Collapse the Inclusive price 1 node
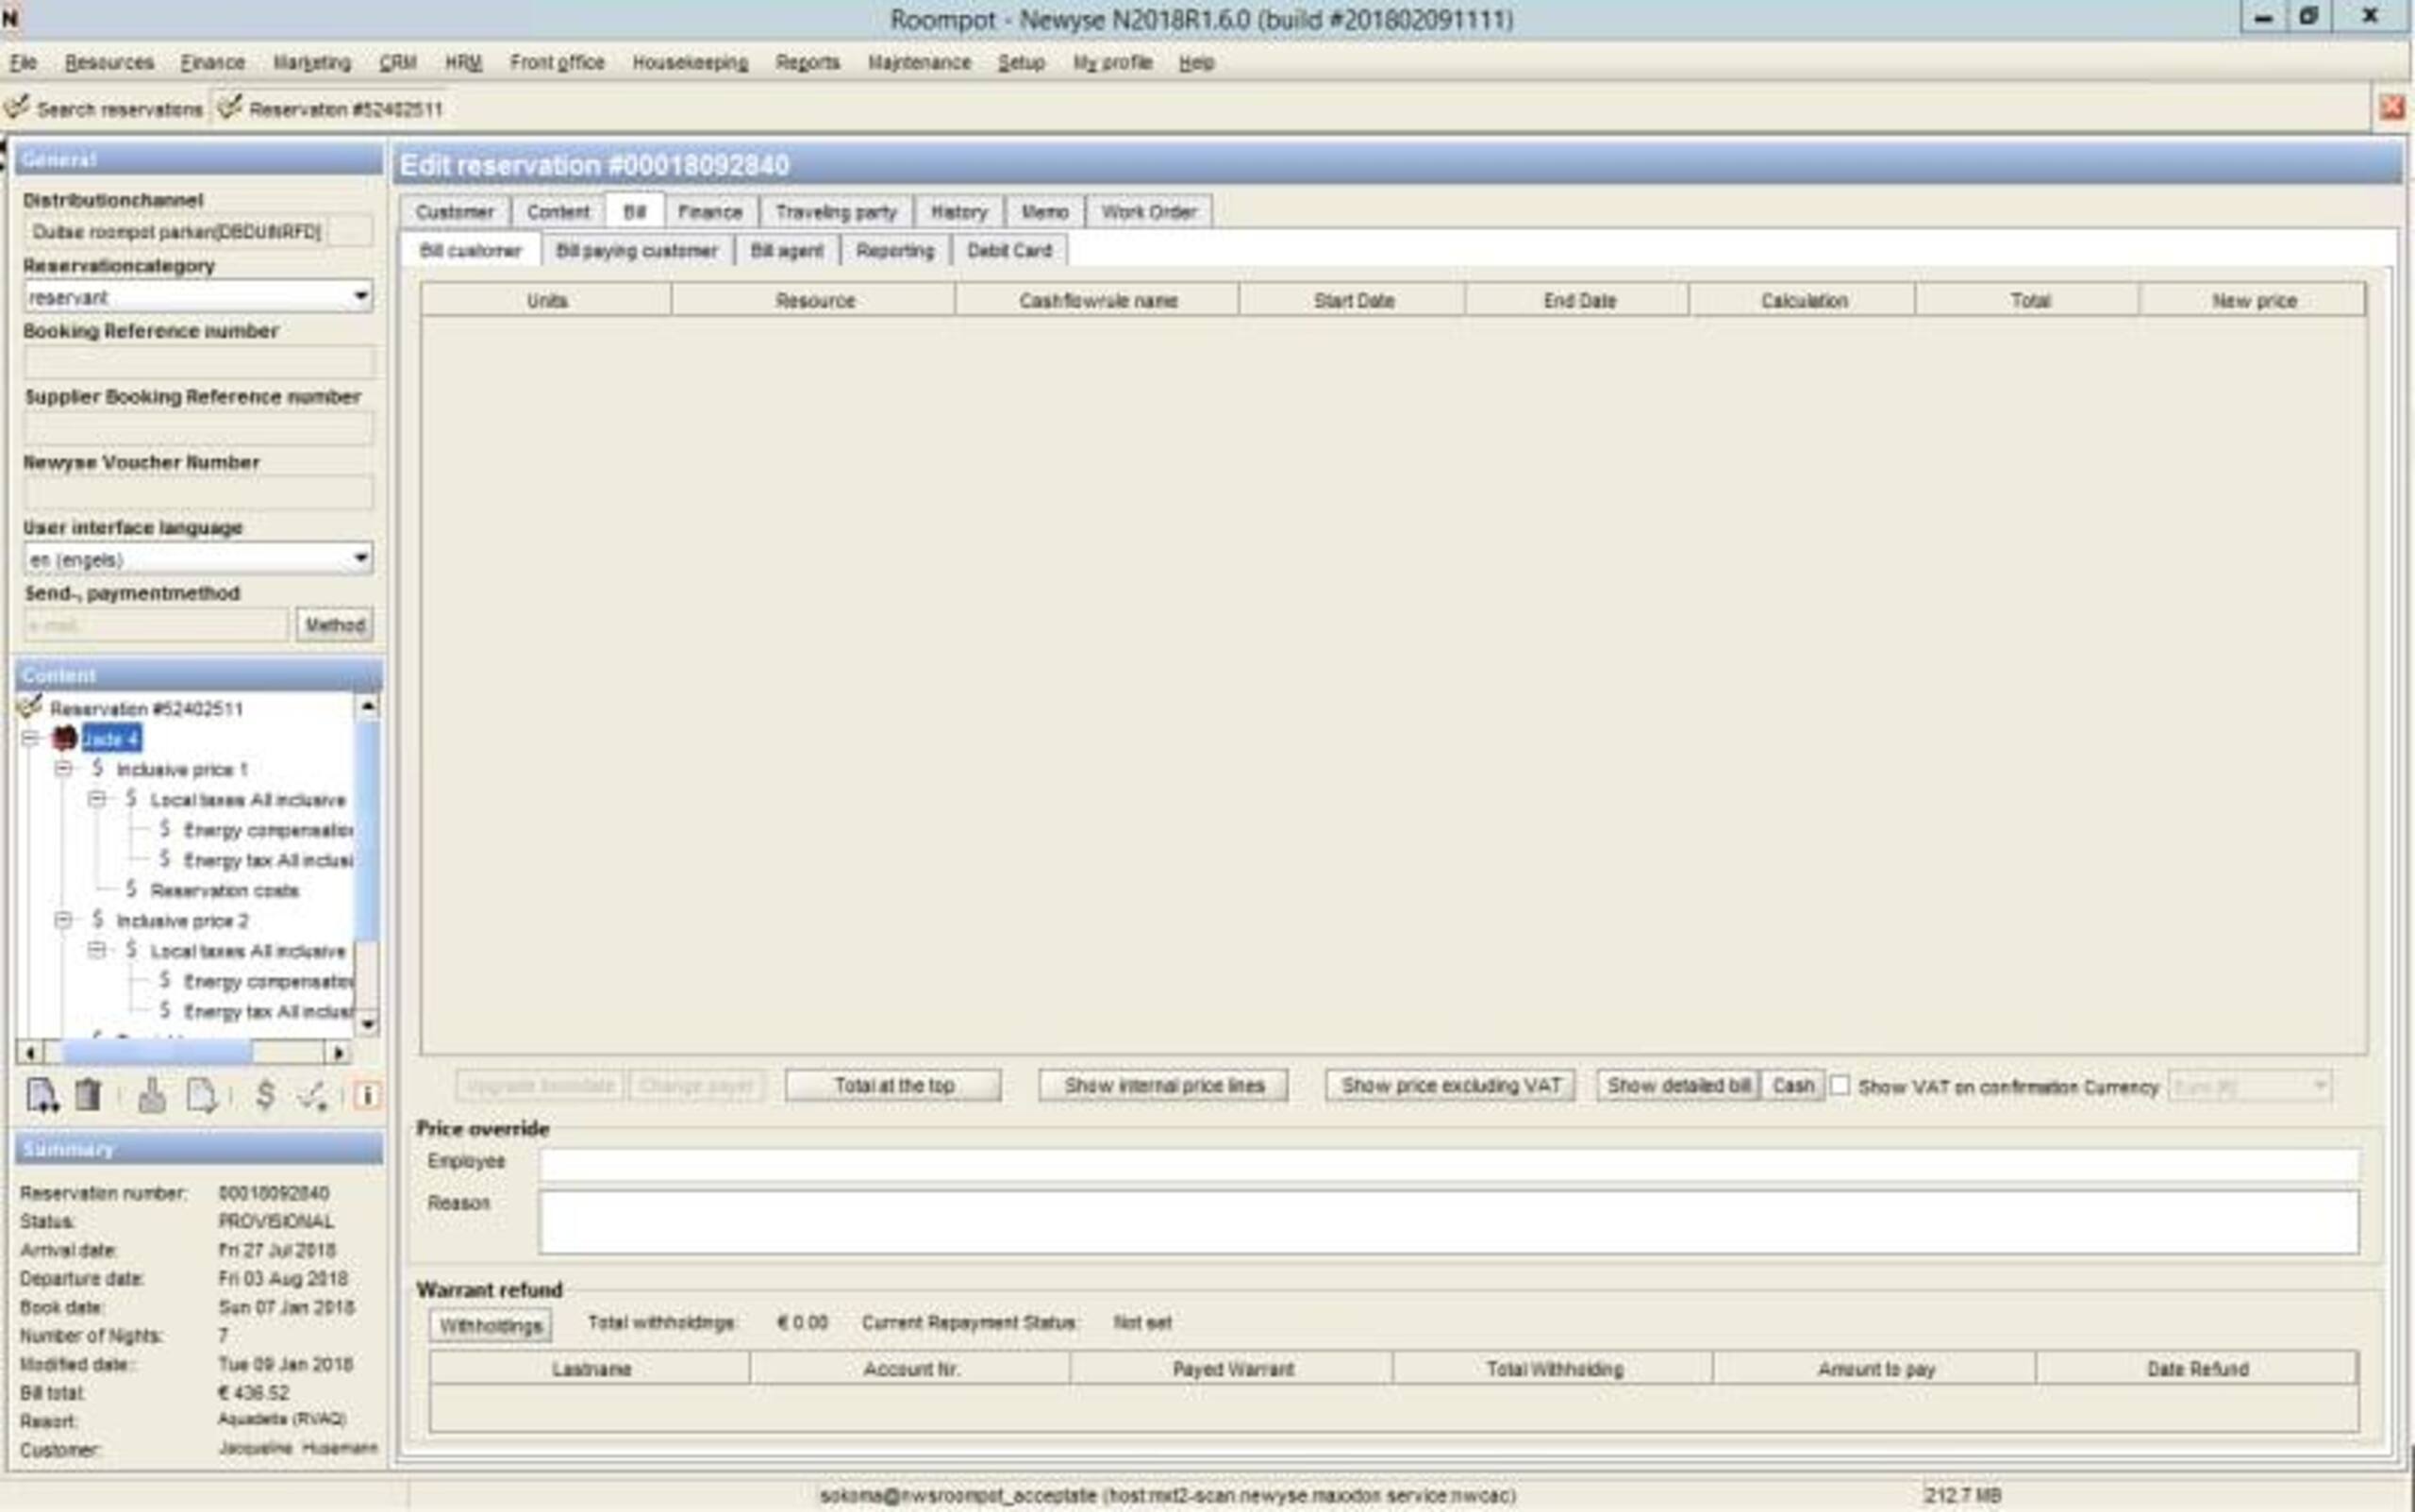 (x=63, y=769)
